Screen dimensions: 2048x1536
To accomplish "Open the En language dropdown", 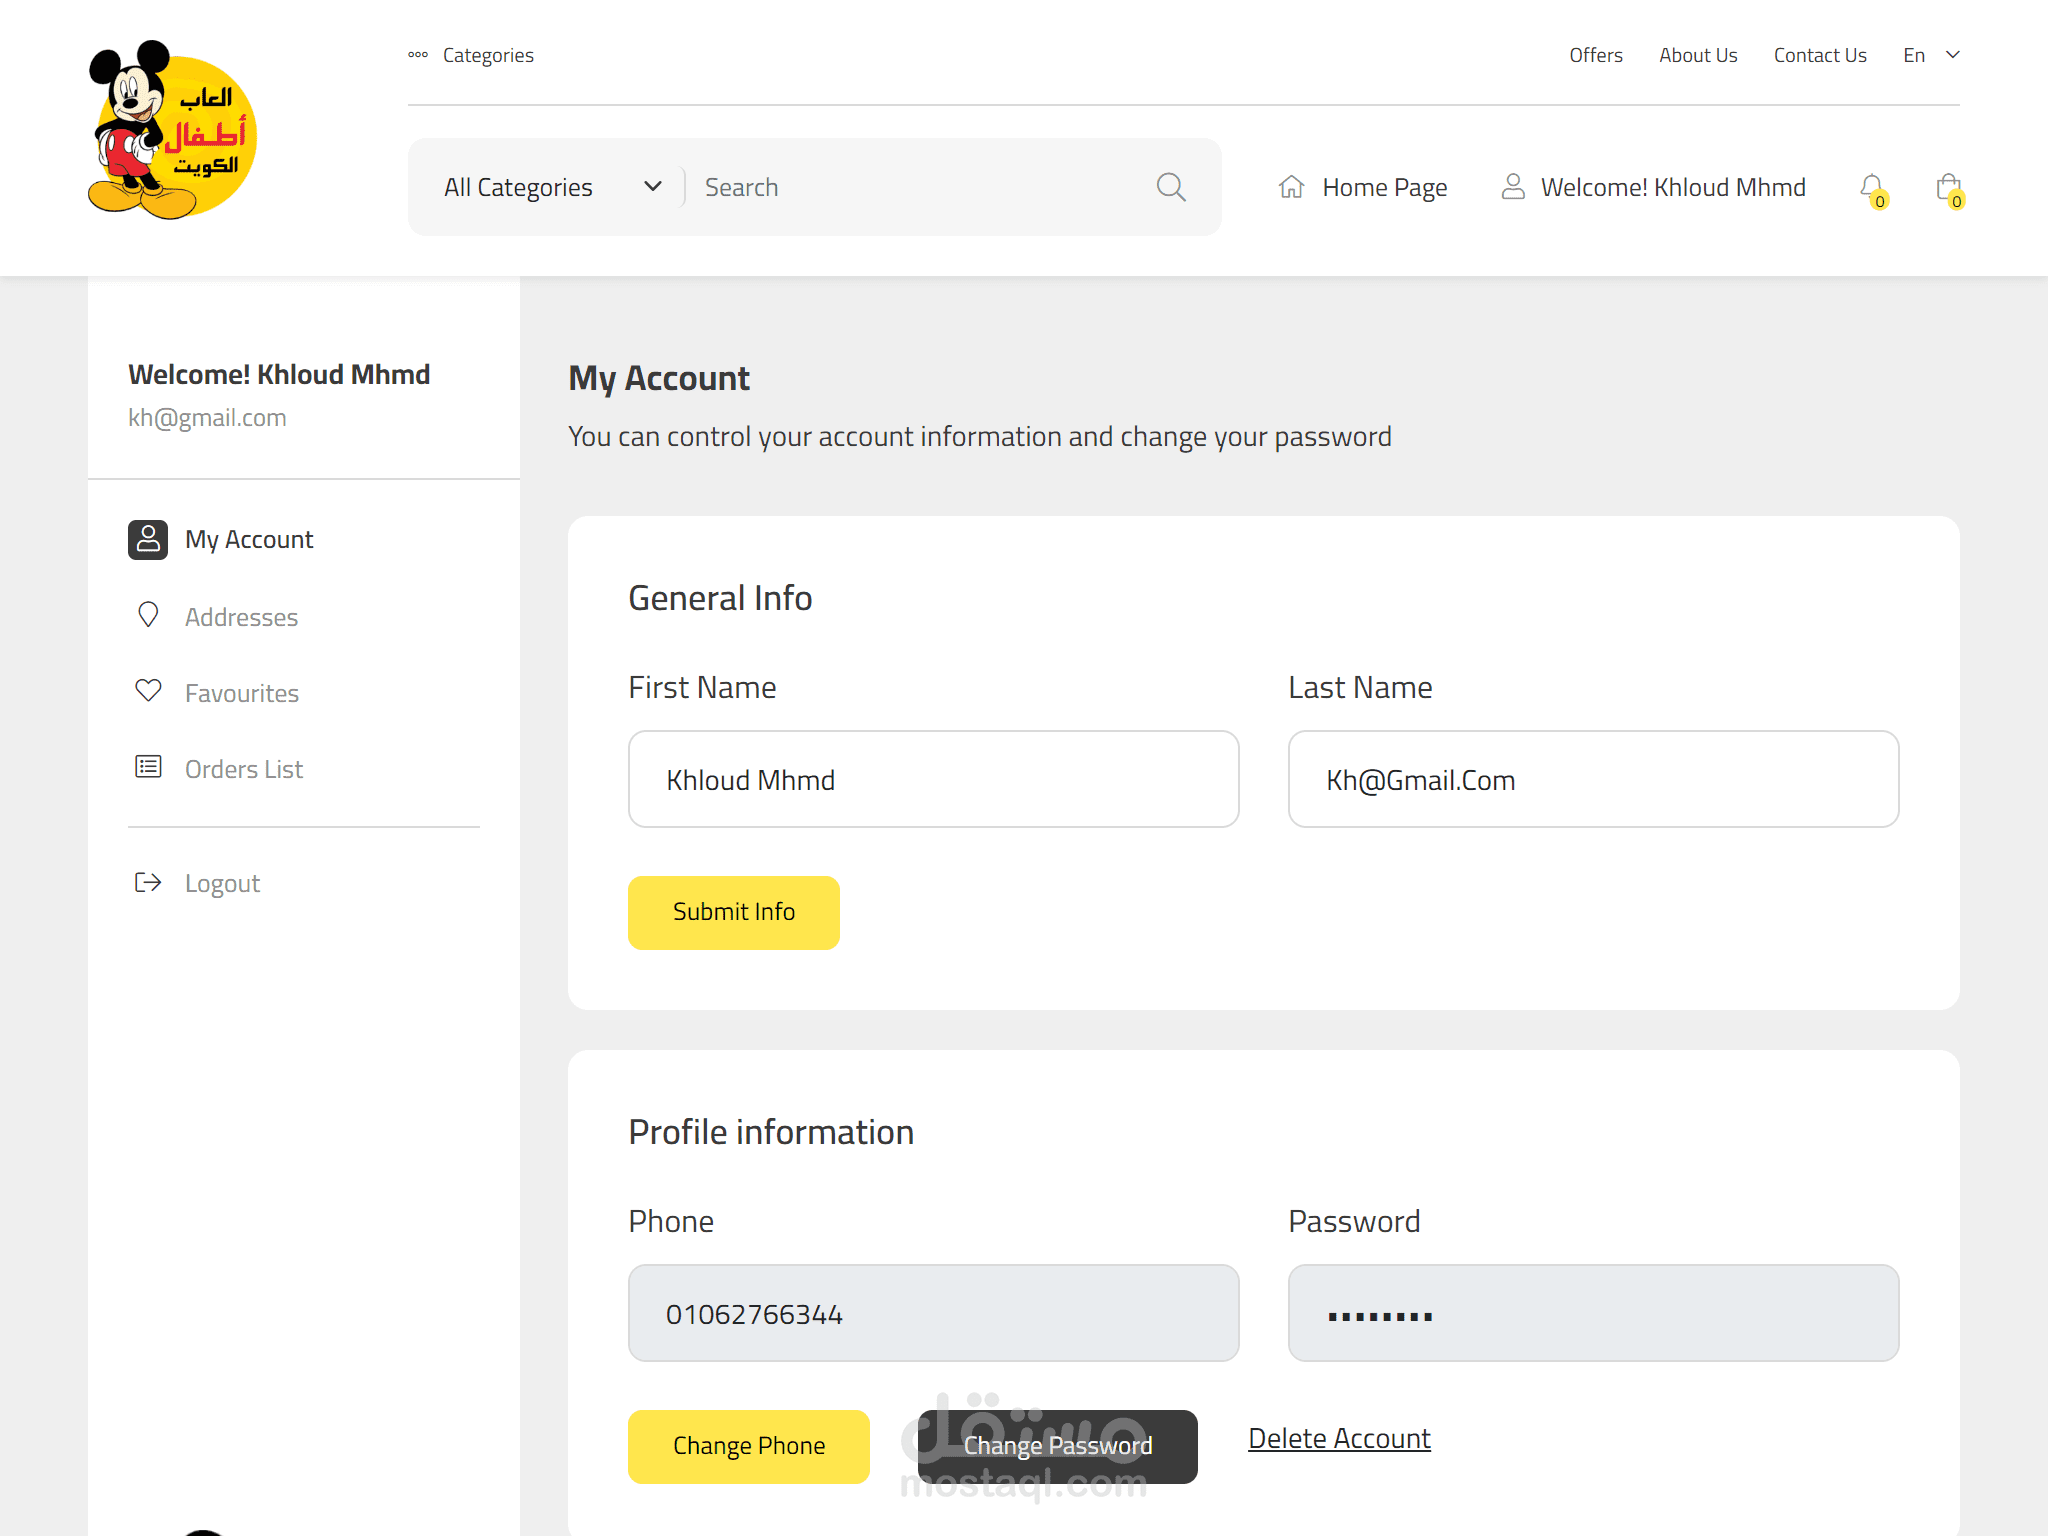I will 1930,55.
